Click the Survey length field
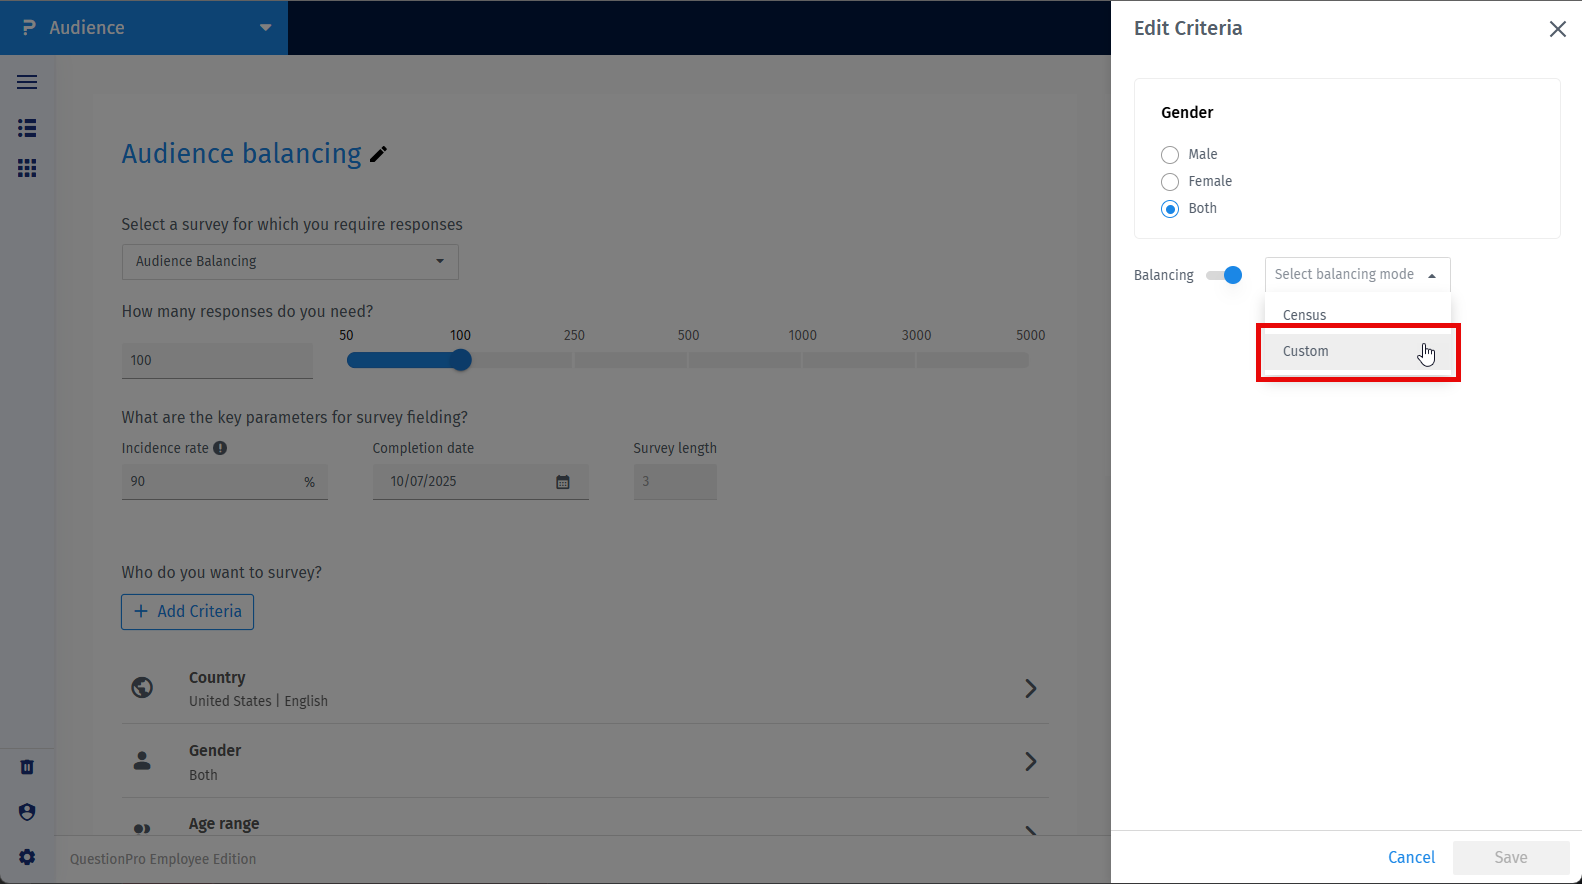This screenshot has width=1582, height=884. pos(675,482)
